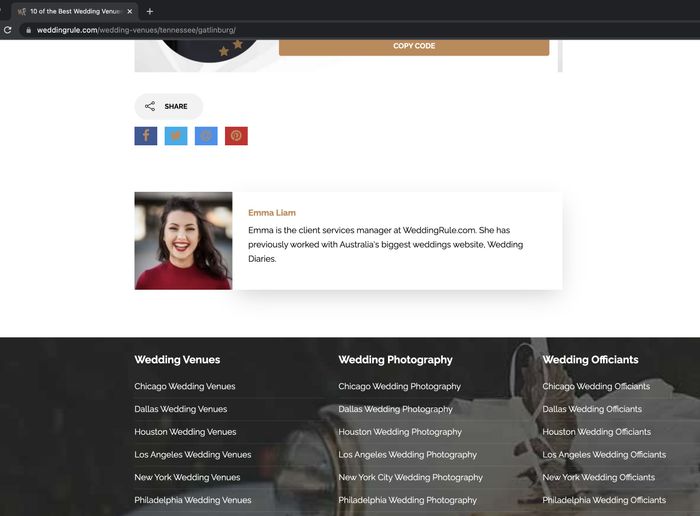Open Emma Liam author link
The width and height of the screenshot is (700, 516).
point(272,212)
